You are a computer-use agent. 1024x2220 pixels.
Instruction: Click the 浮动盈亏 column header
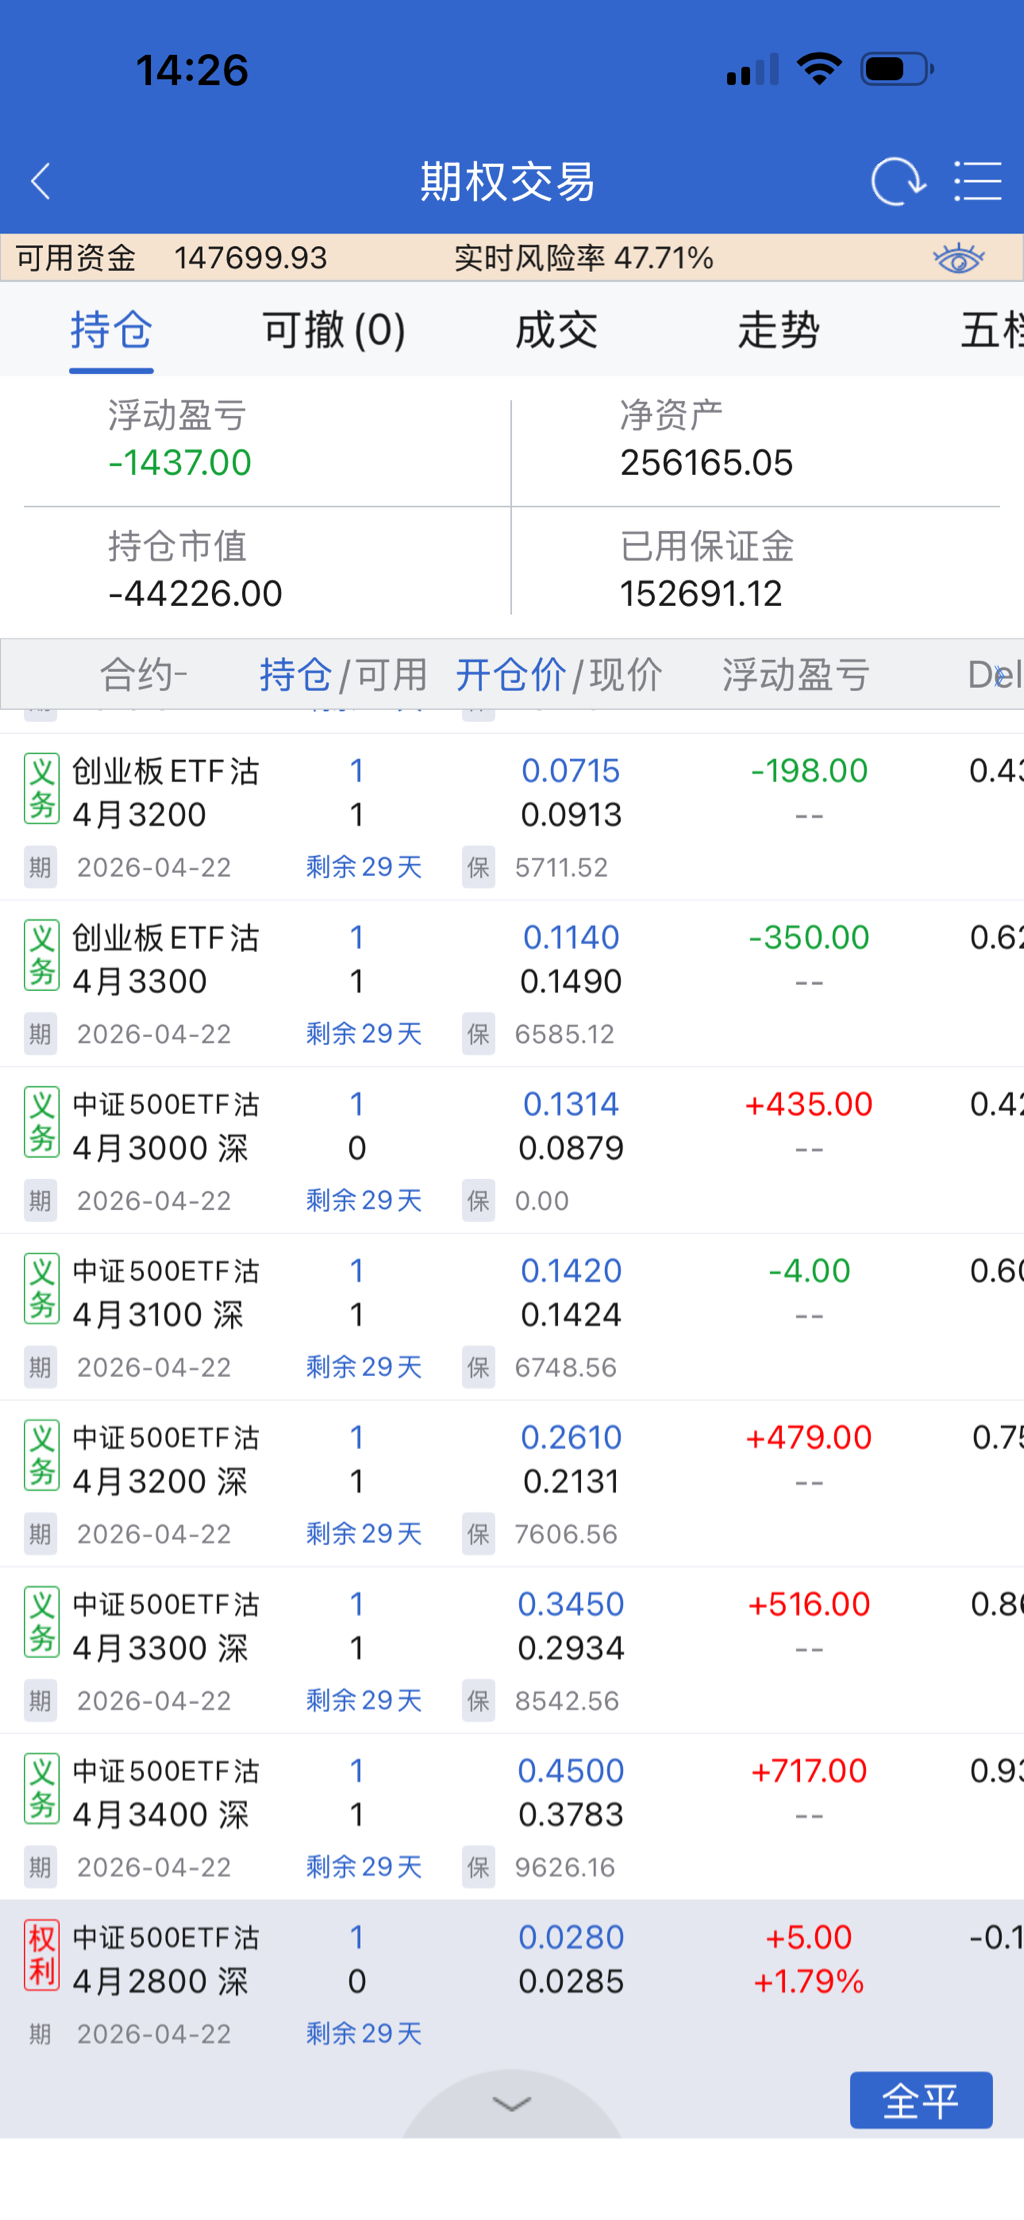[x=795, y=675]
